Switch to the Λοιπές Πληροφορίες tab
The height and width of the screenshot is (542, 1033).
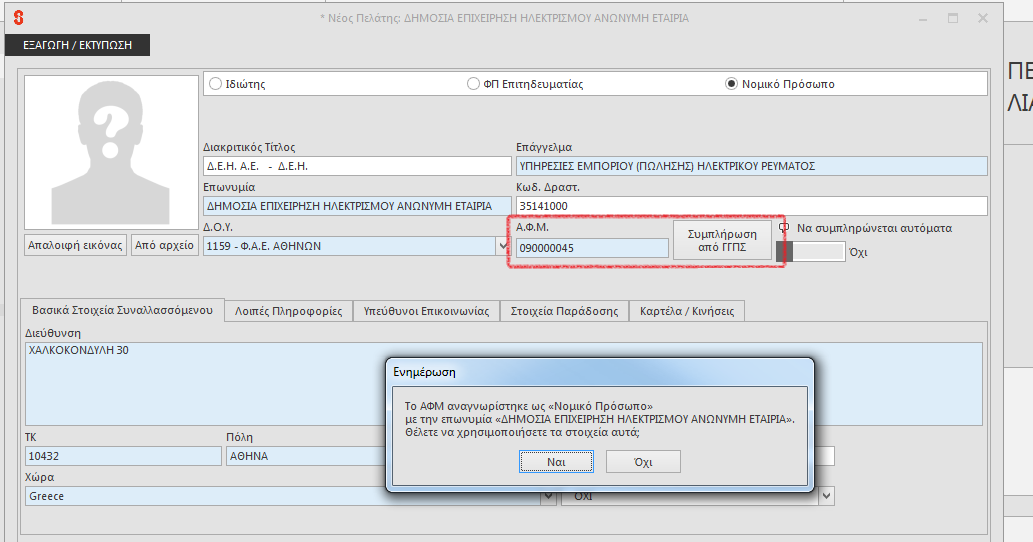coord(289,312)
